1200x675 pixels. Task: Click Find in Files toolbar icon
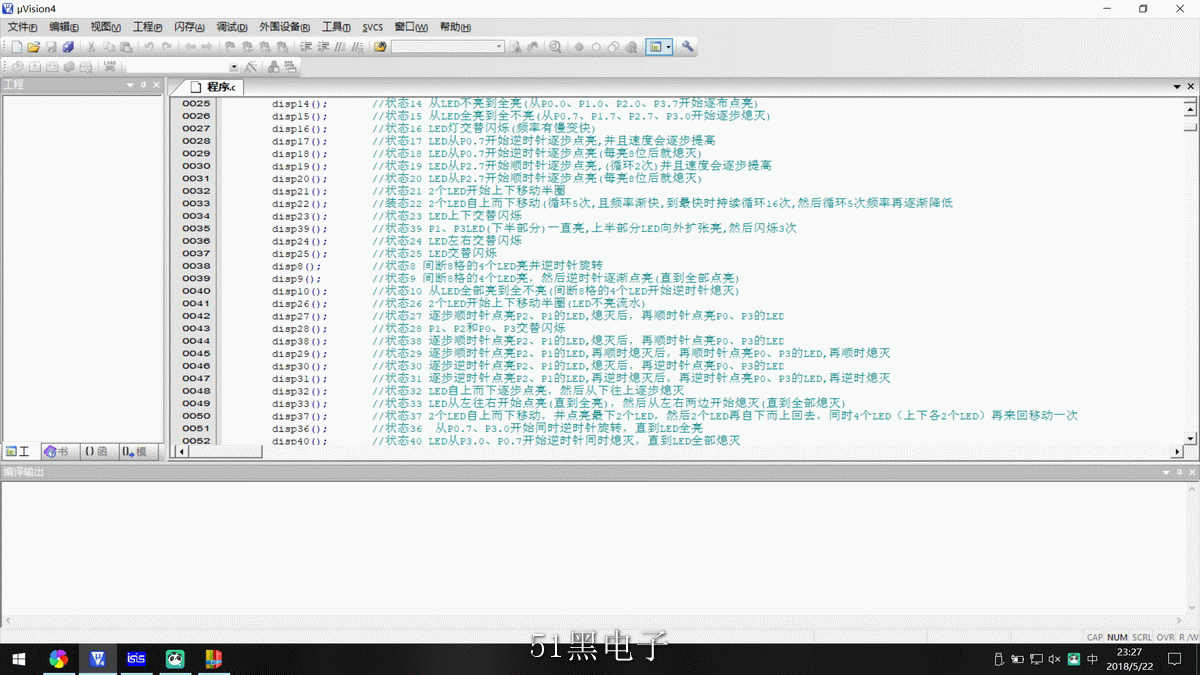[x=380, y=47]
